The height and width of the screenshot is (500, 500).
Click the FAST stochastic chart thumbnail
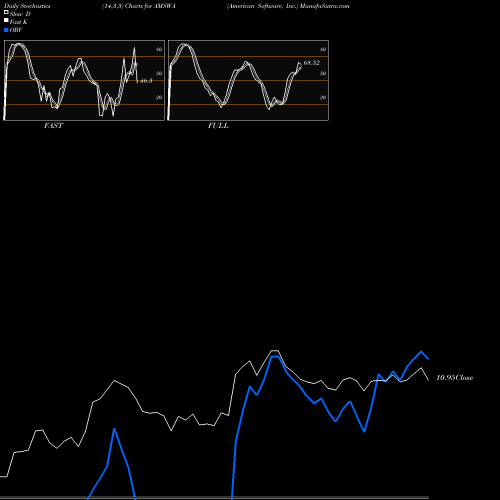click(x=84, y=80)
